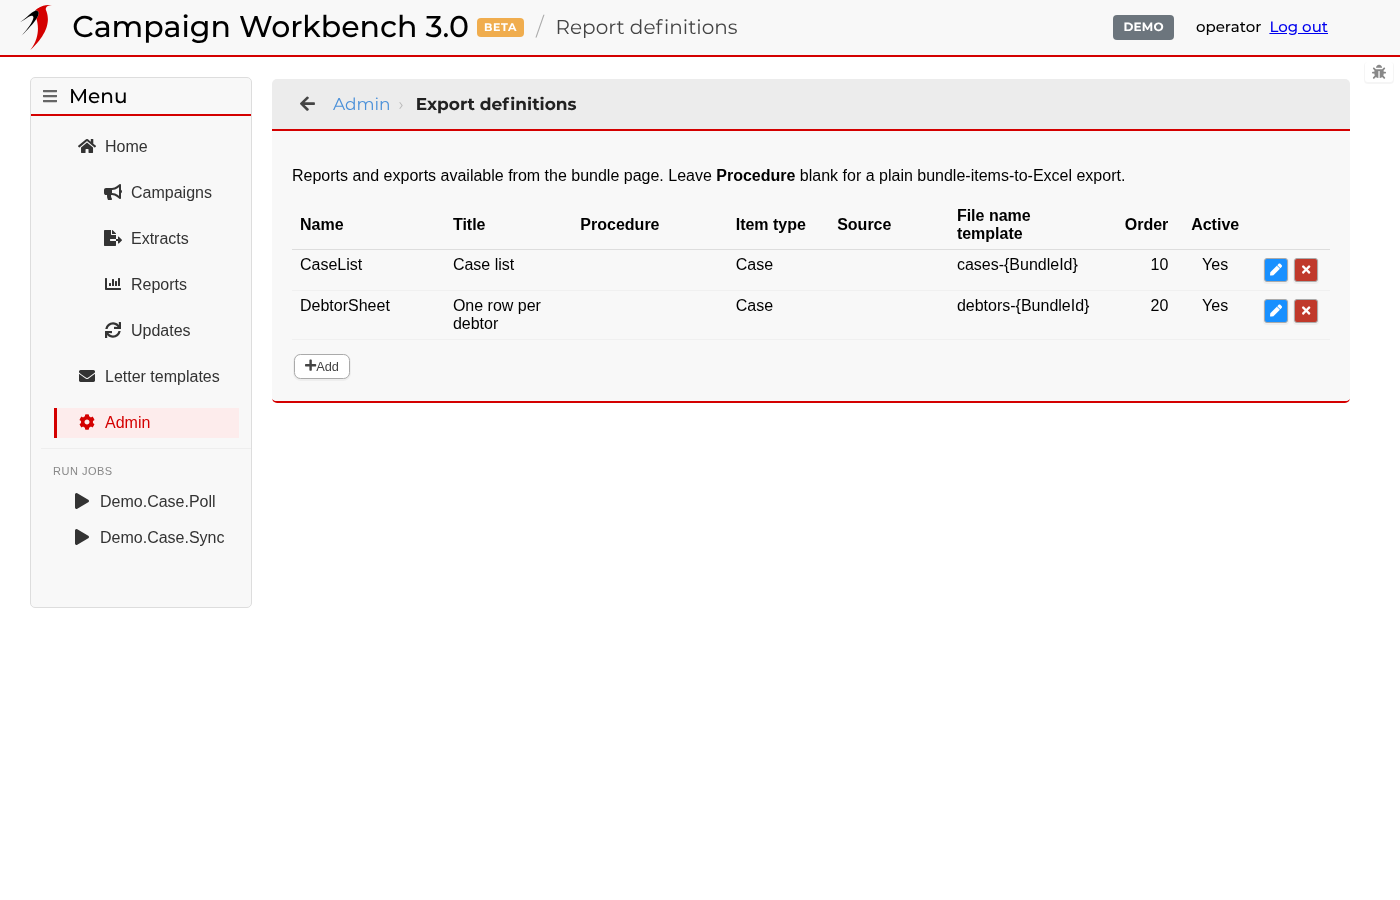1400x900 pixels.
Task: Go back using the left arrow icon
Action: click(x=308, y=104)
